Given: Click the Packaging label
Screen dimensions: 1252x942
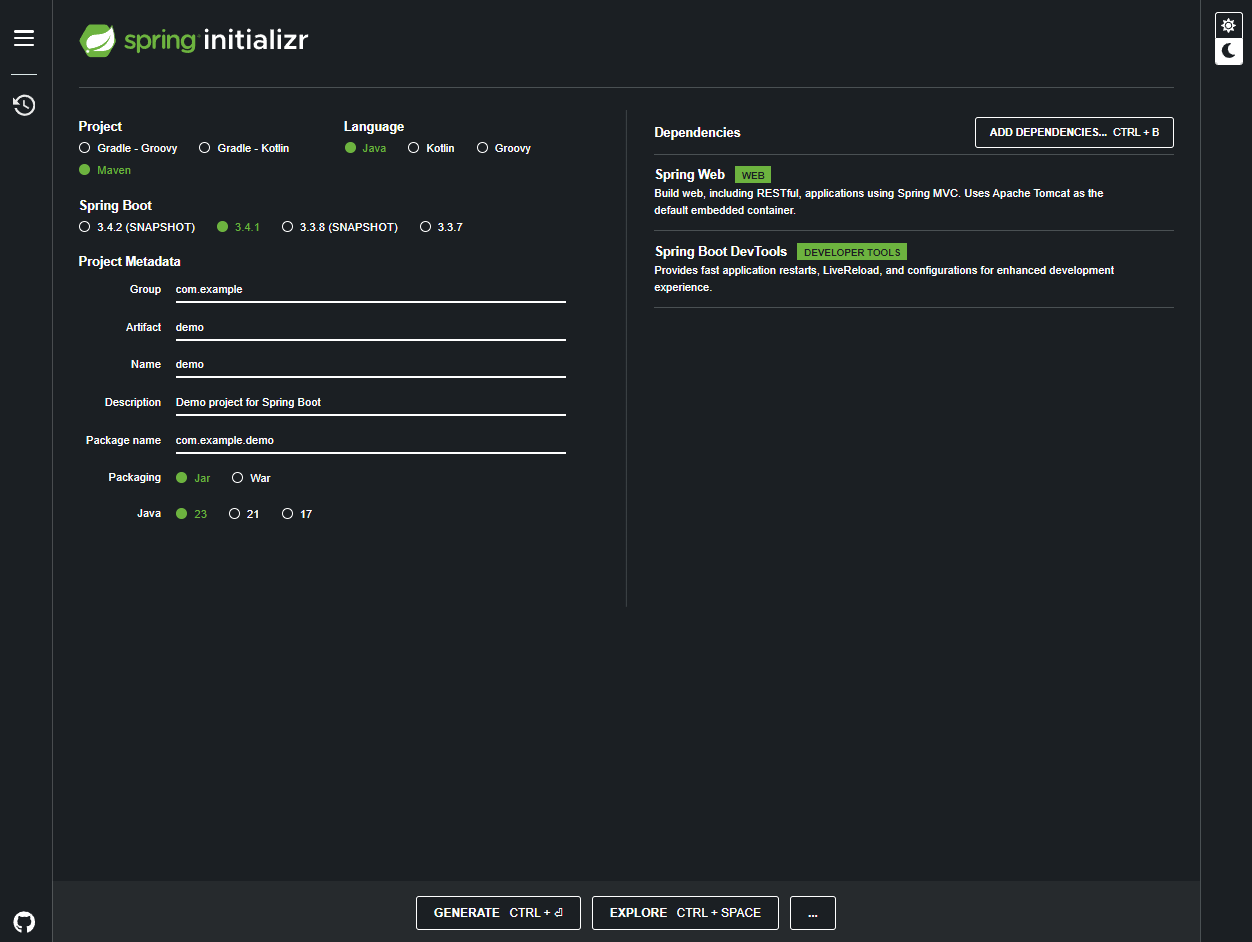Looking at the screenshot, I should click(x=135, y=478).
